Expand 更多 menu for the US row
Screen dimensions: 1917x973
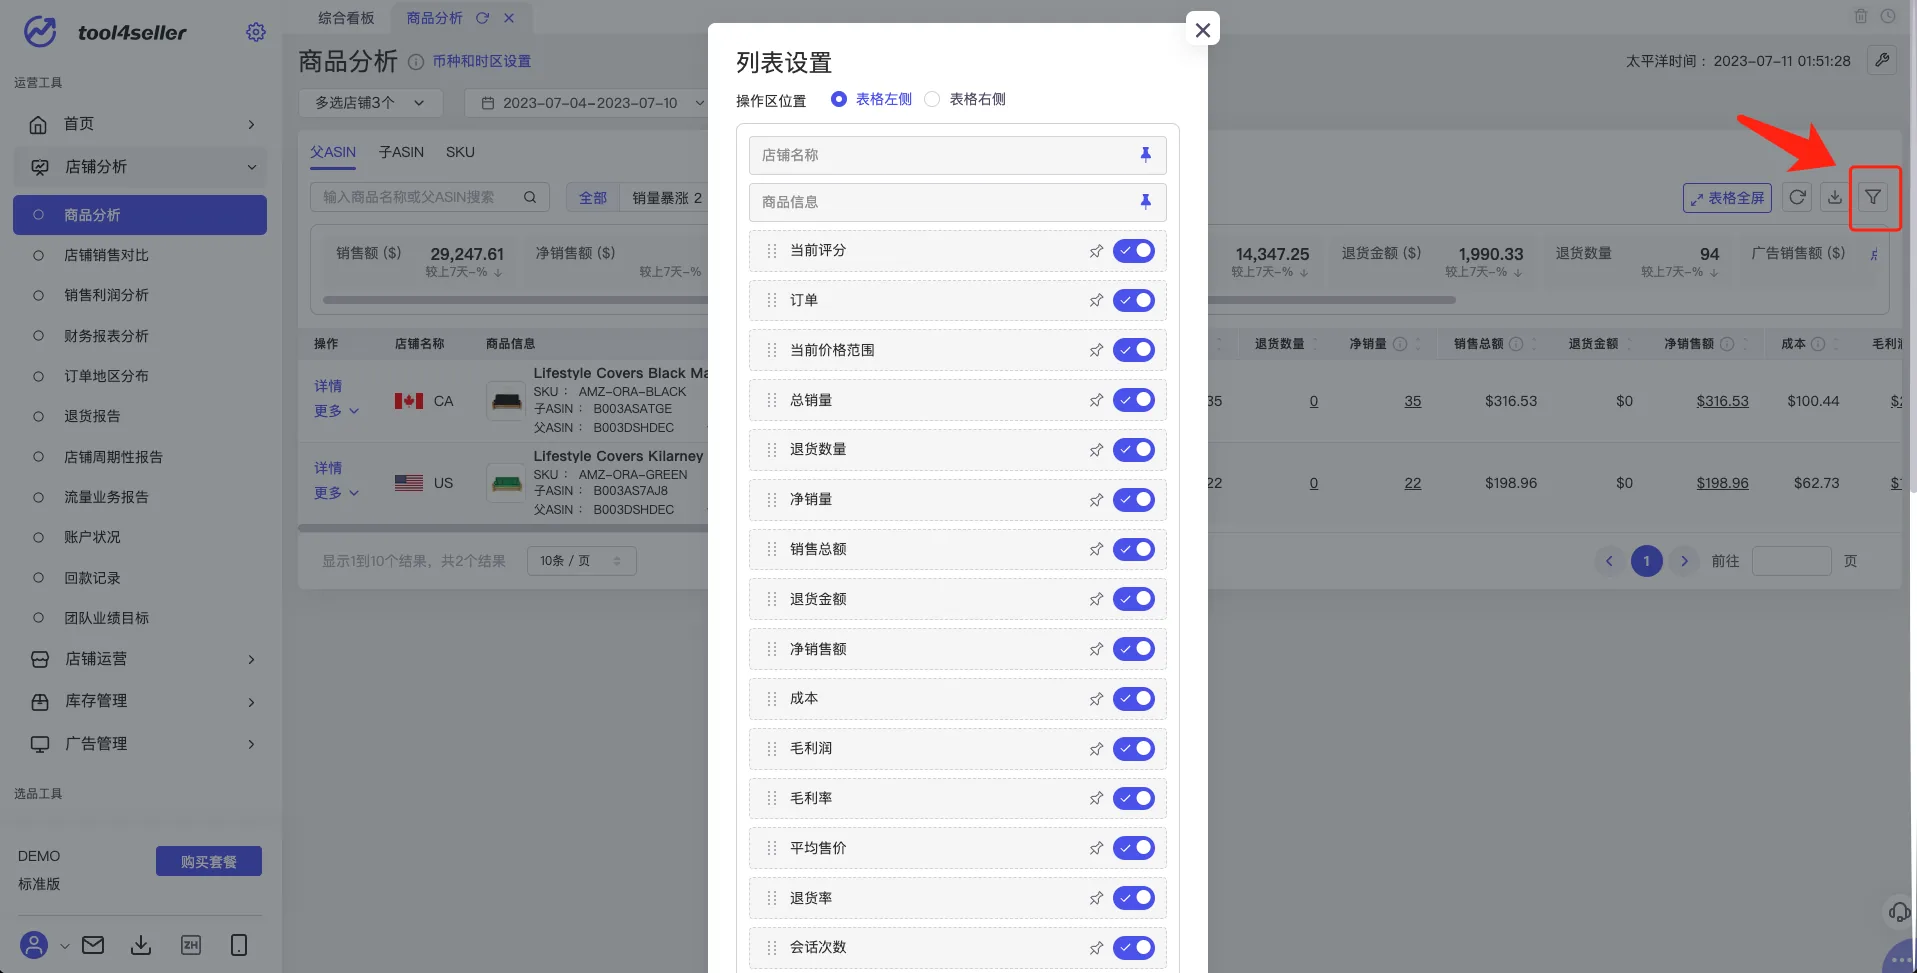pos(336,493)
